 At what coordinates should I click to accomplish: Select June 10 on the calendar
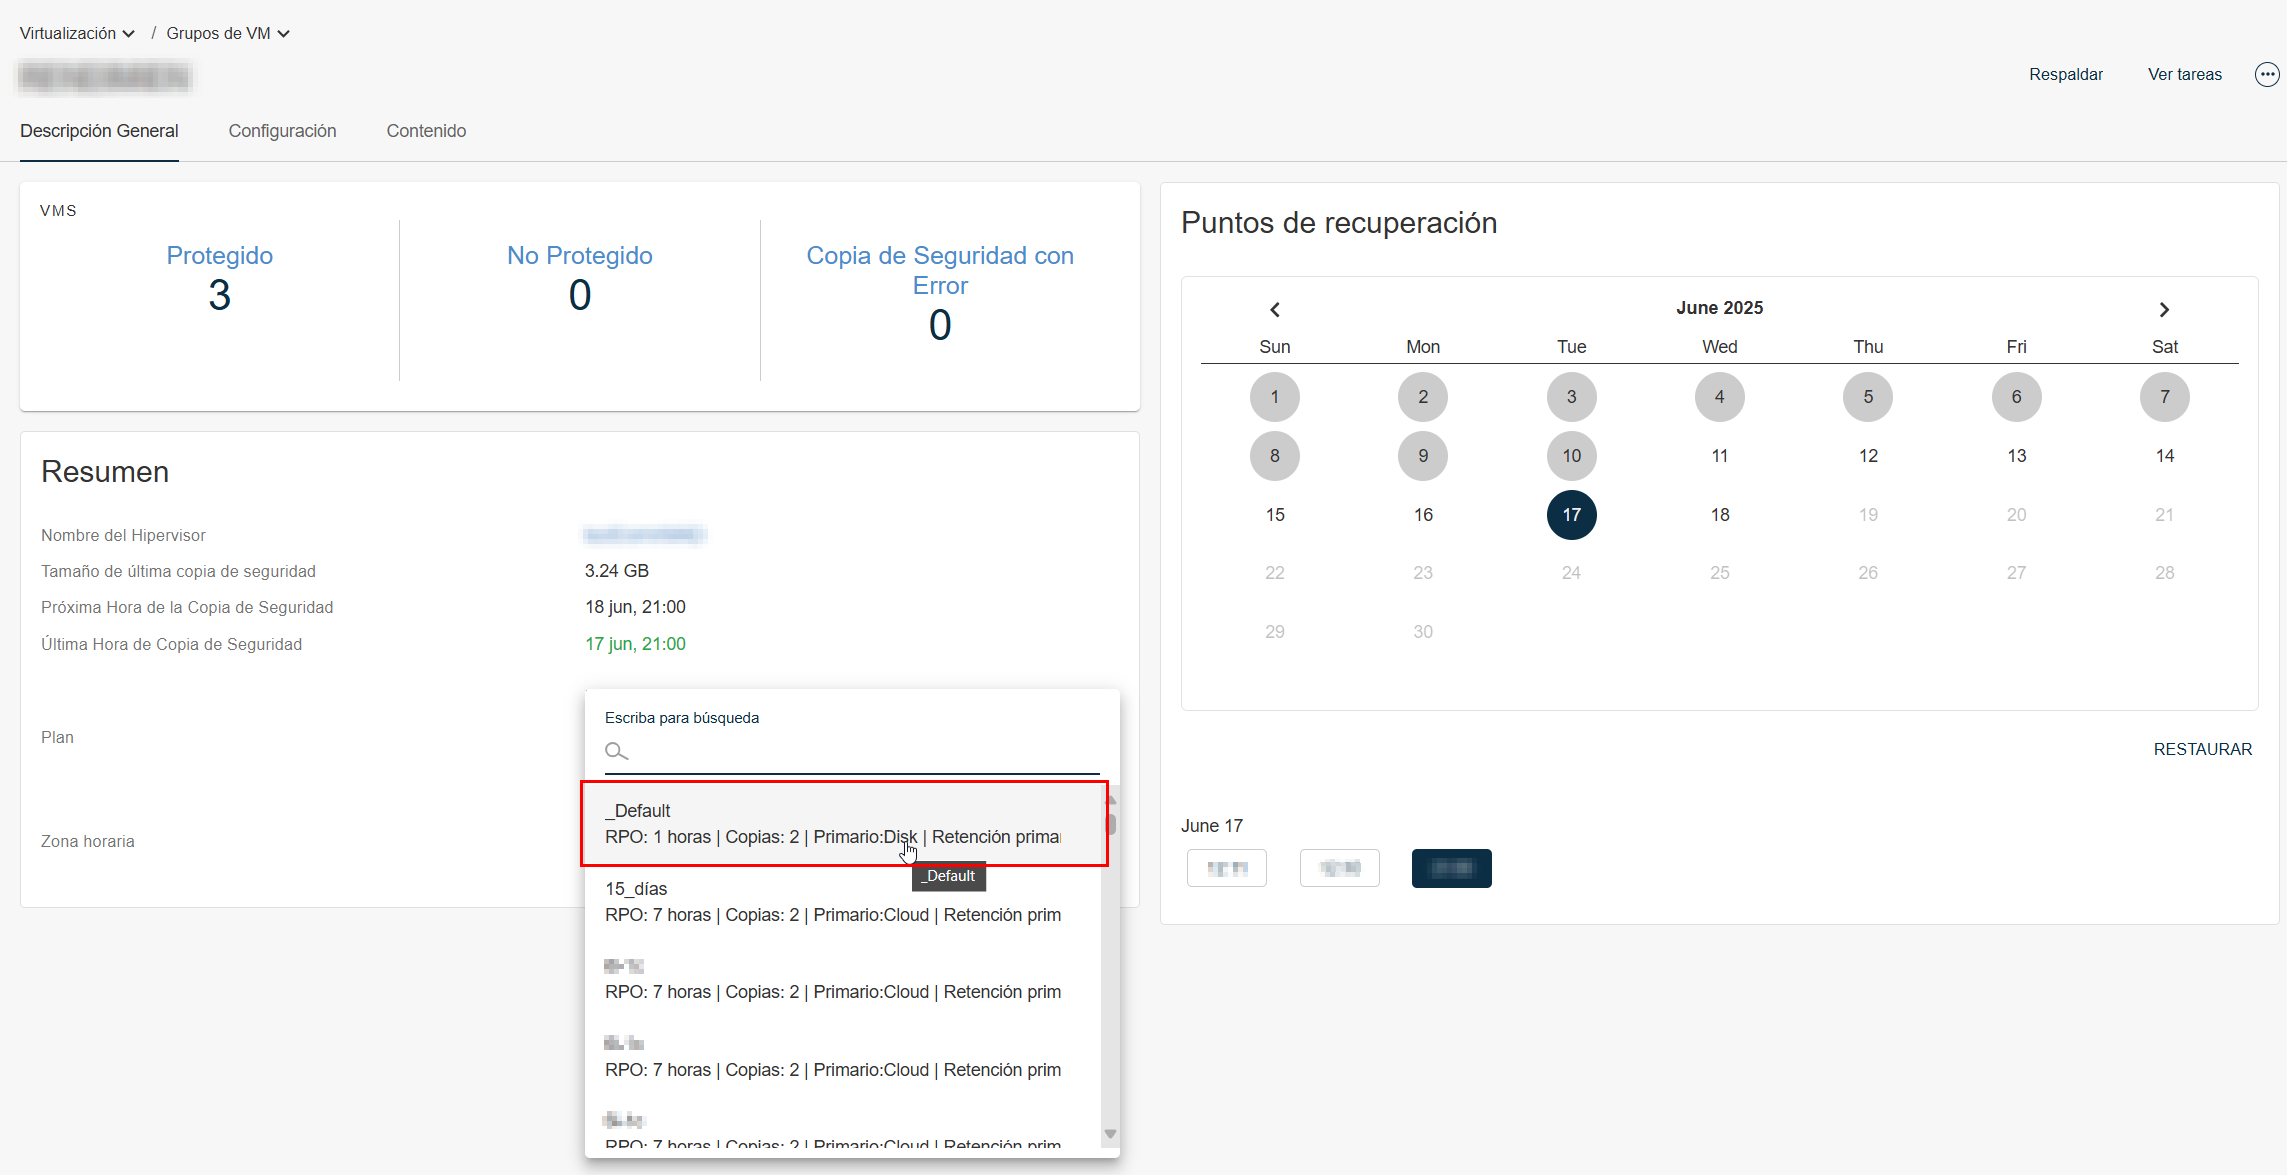1571,456
